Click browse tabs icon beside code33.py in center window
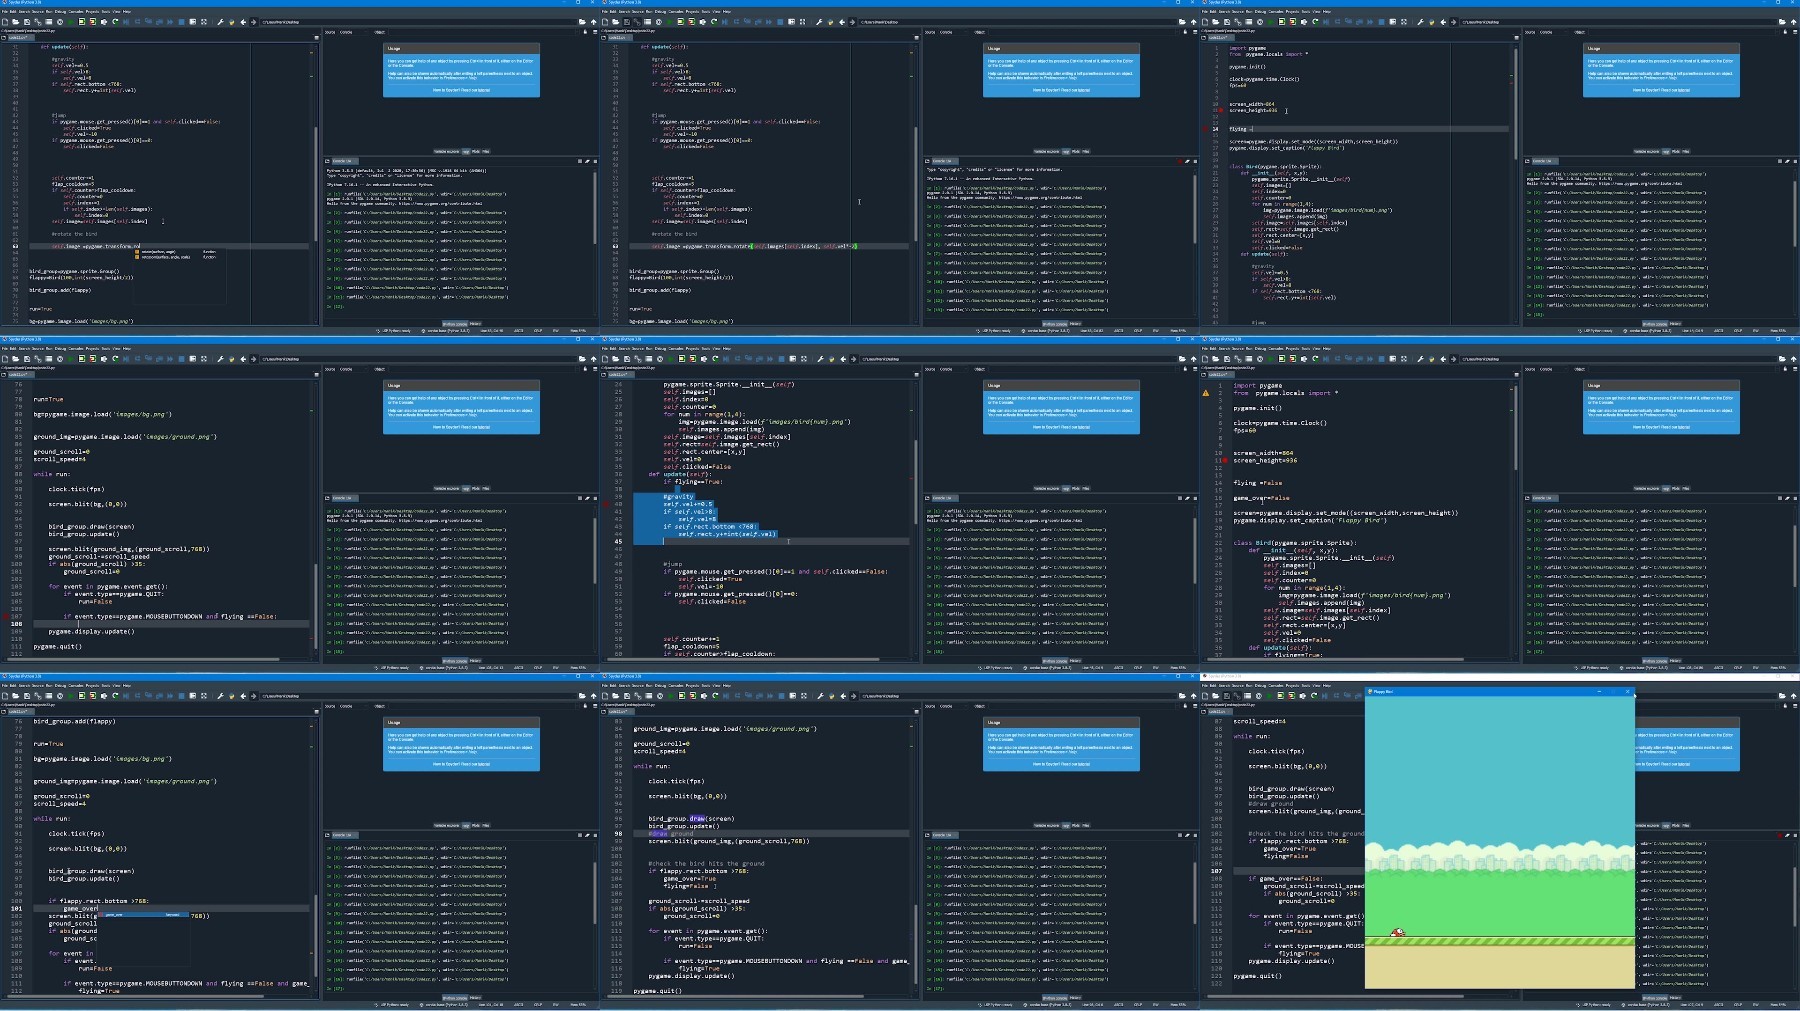 tap(604, 375)
